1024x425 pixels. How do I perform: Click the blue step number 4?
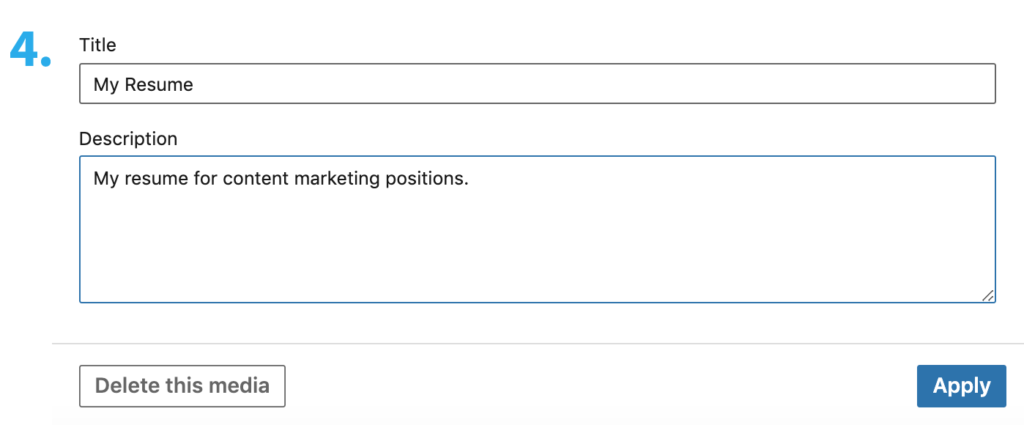point(30,50)
